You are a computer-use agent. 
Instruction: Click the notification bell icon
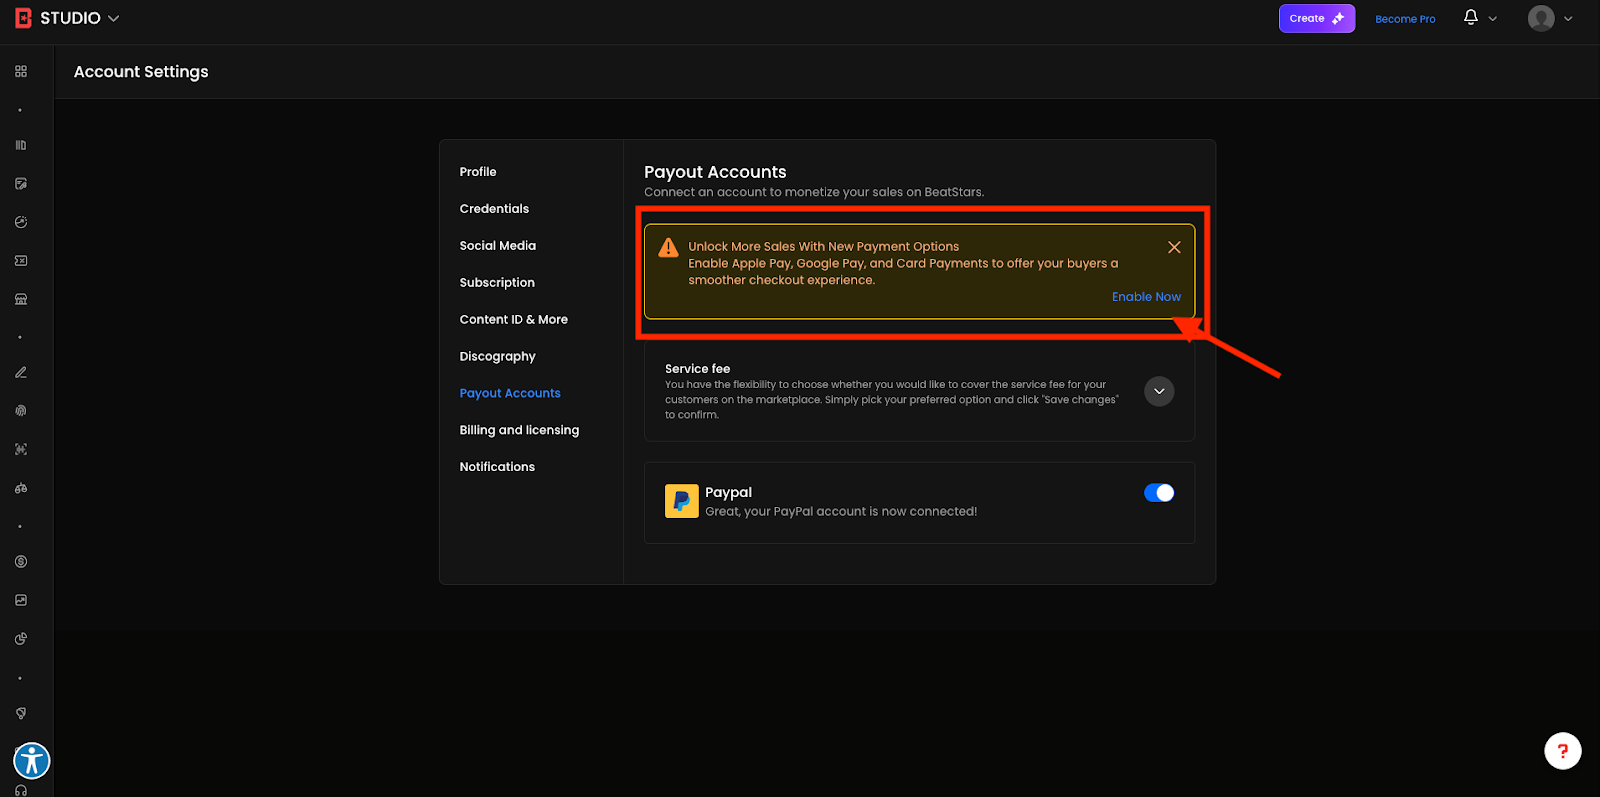[1471, 18]
